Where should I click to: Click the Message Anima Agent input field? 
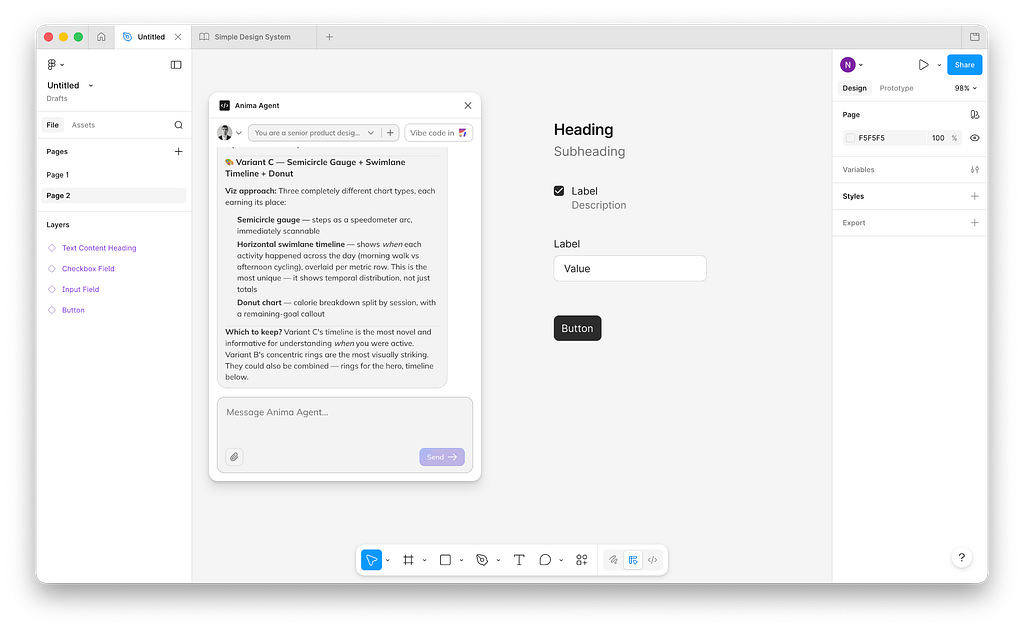click(344, 418)
